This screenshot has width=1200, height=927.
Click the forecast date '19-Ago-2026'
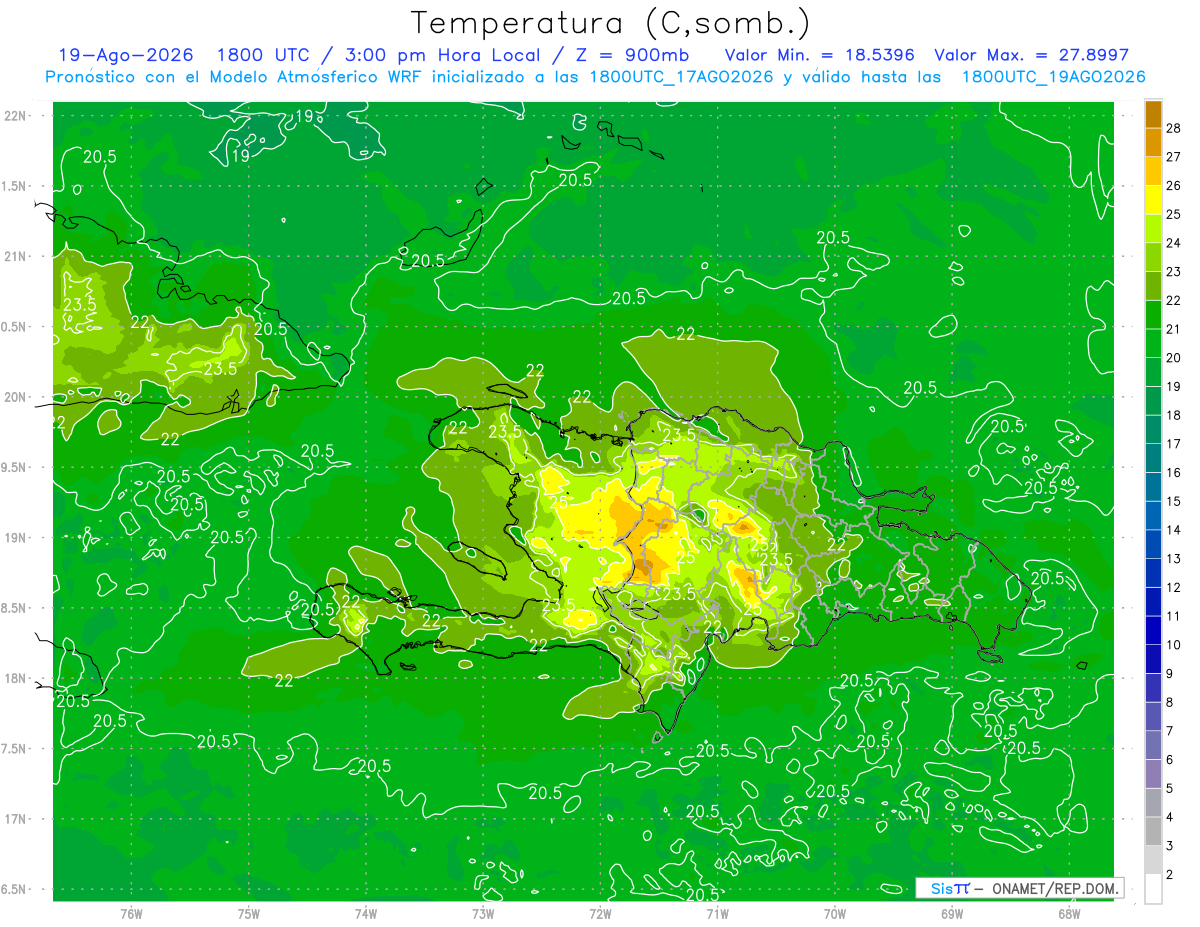(126, 55)
